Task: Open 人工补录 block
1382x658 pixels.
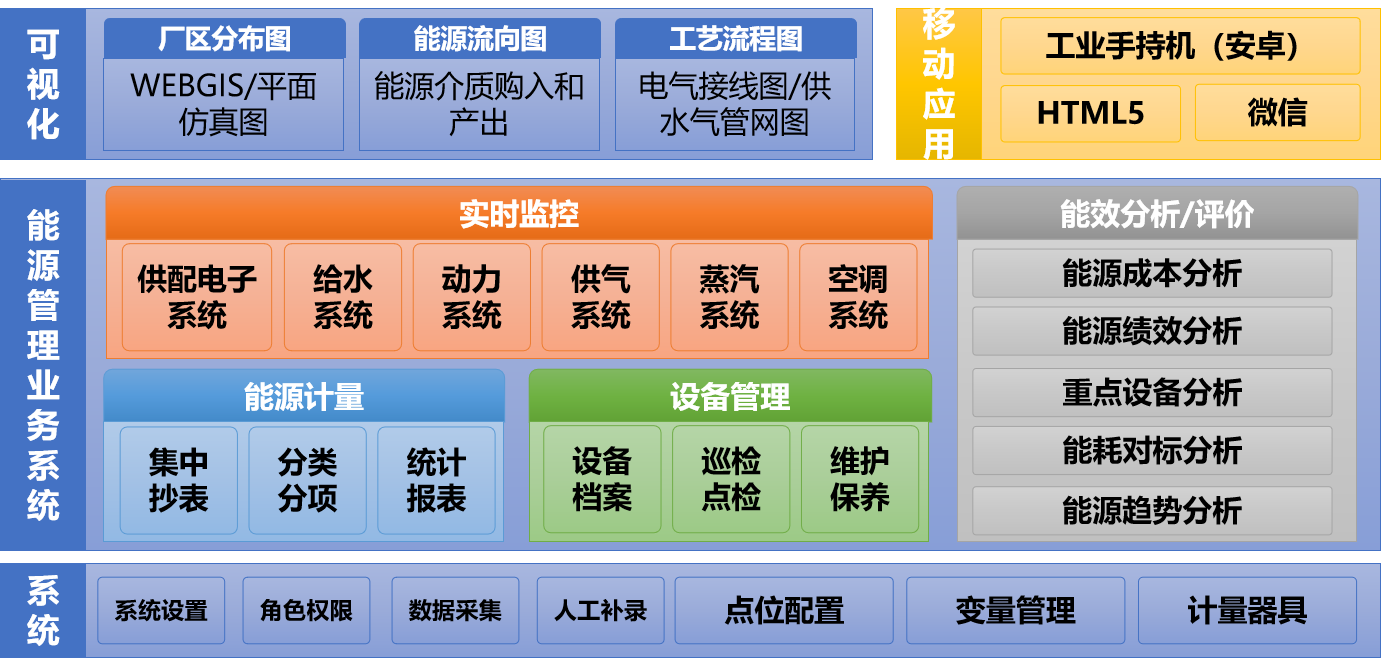Action: pyautogui.click(x=601, y=610)
